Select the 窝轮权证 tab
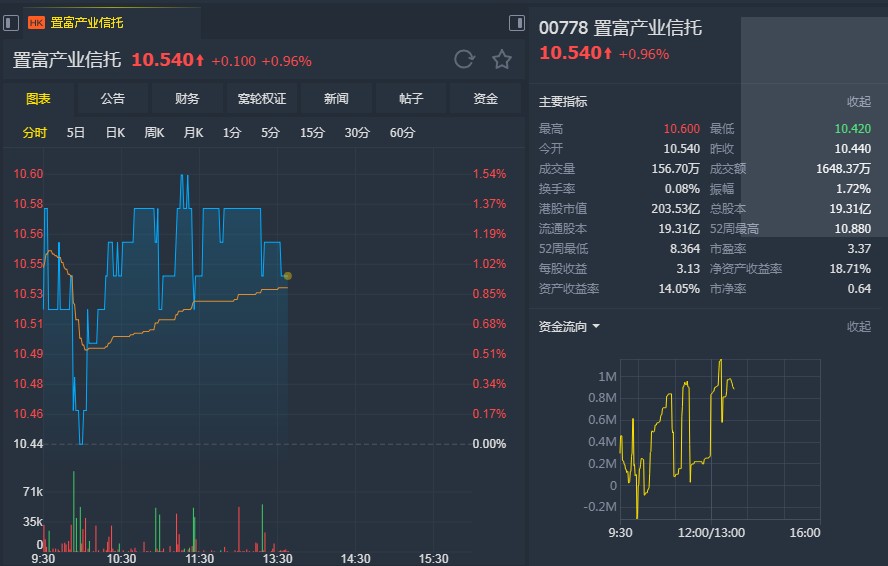 tap(262, 98)
